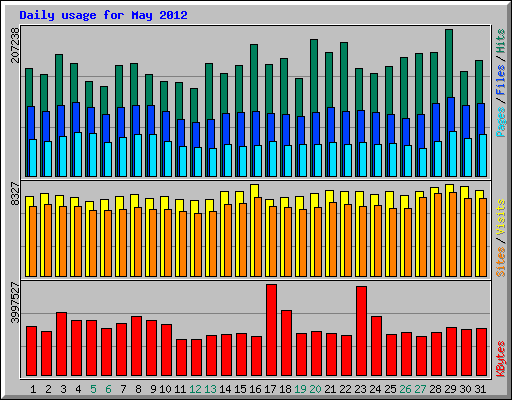Select the cyan Pages bar for day 27
The height and width of the screenshot is (400, 512).
423,162
